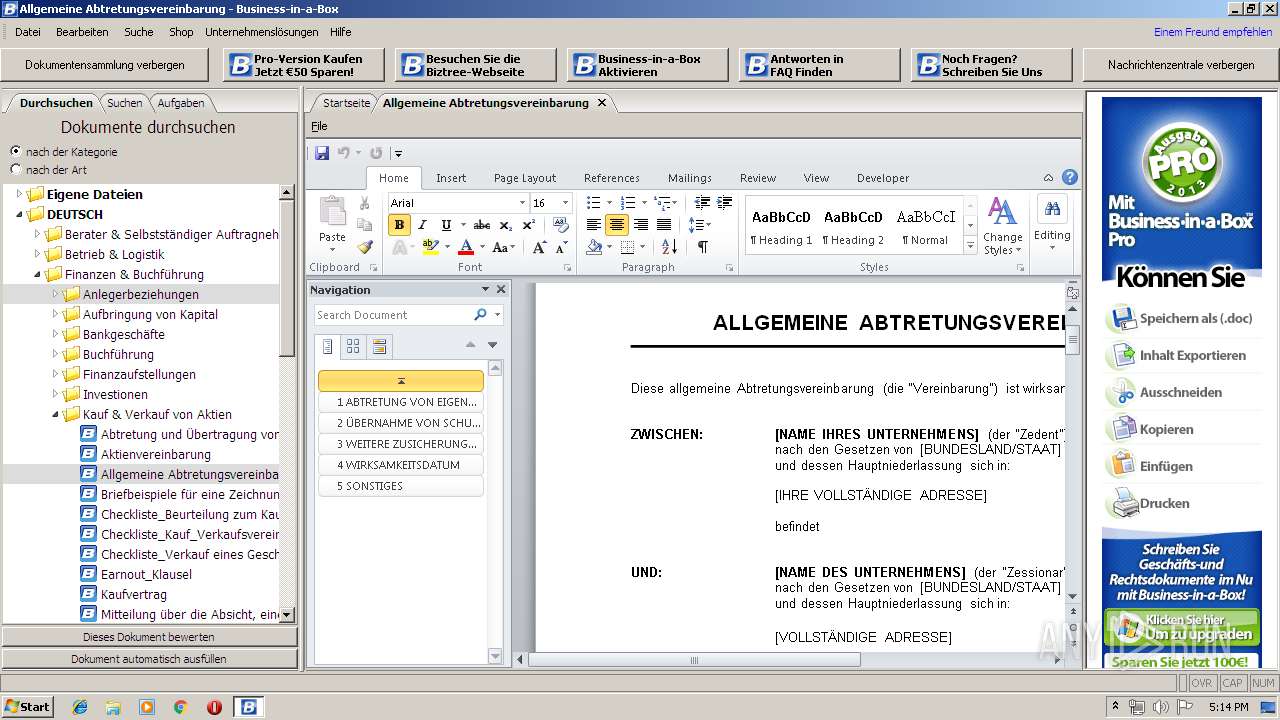This screenshot has width=1280, height=720.
Task: Click the Decrease Indent icon
Action: click(x=702, y=203)
